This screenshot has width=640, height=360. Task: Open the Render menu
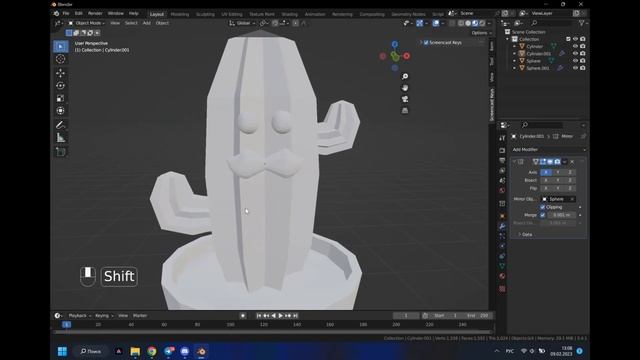95,13
